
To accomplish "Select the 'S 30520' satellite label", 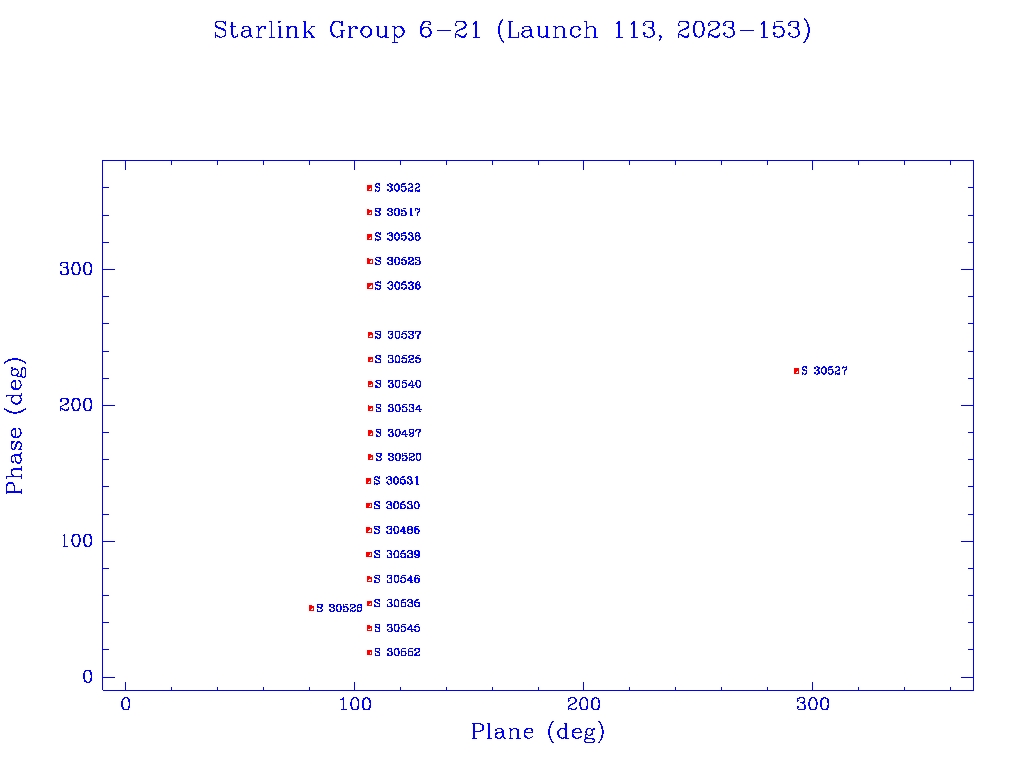I will point(398,457).
